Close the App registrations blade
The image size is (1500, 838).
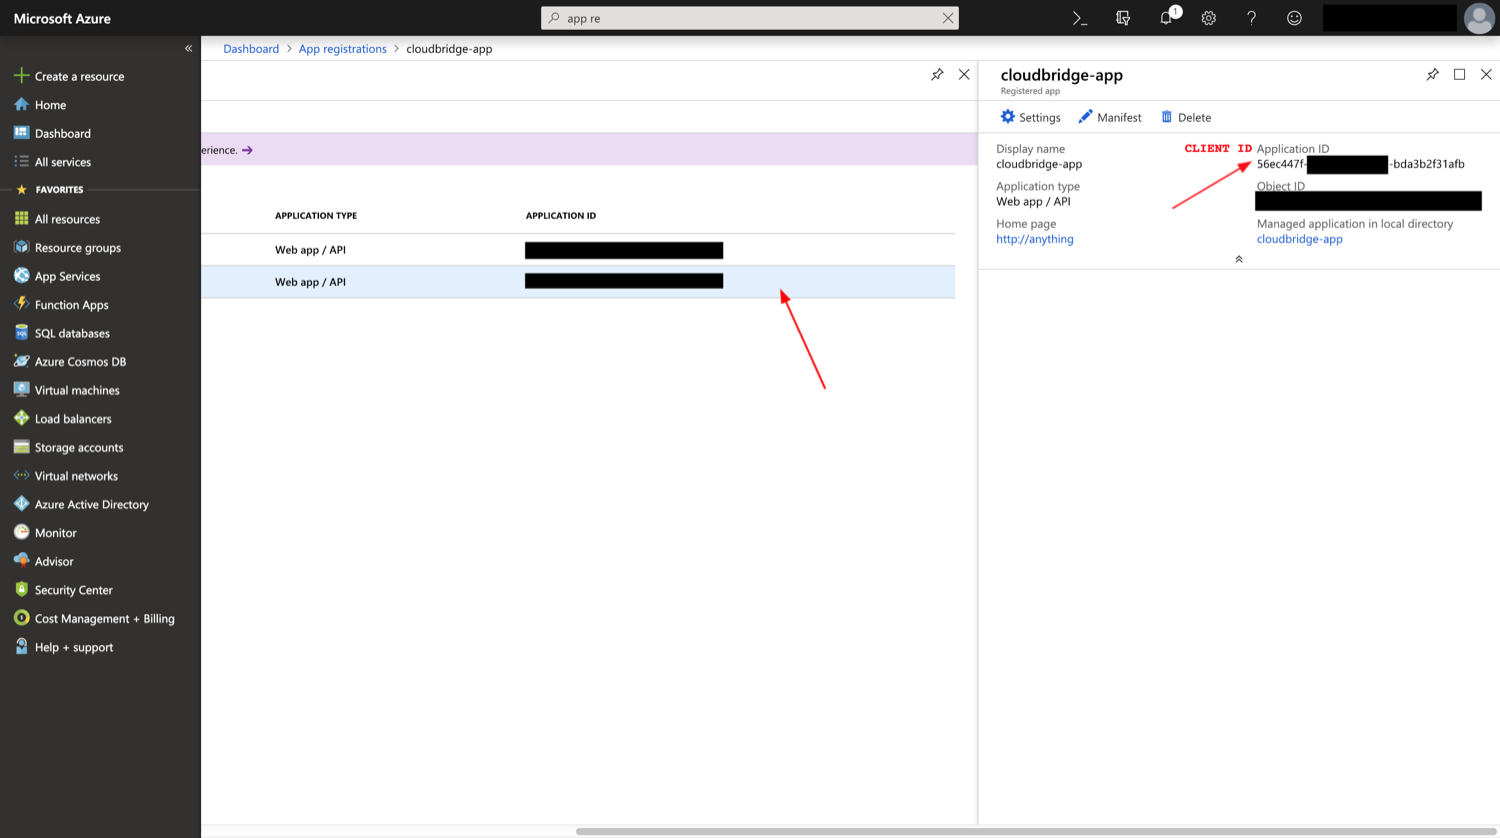pos(964,75)
